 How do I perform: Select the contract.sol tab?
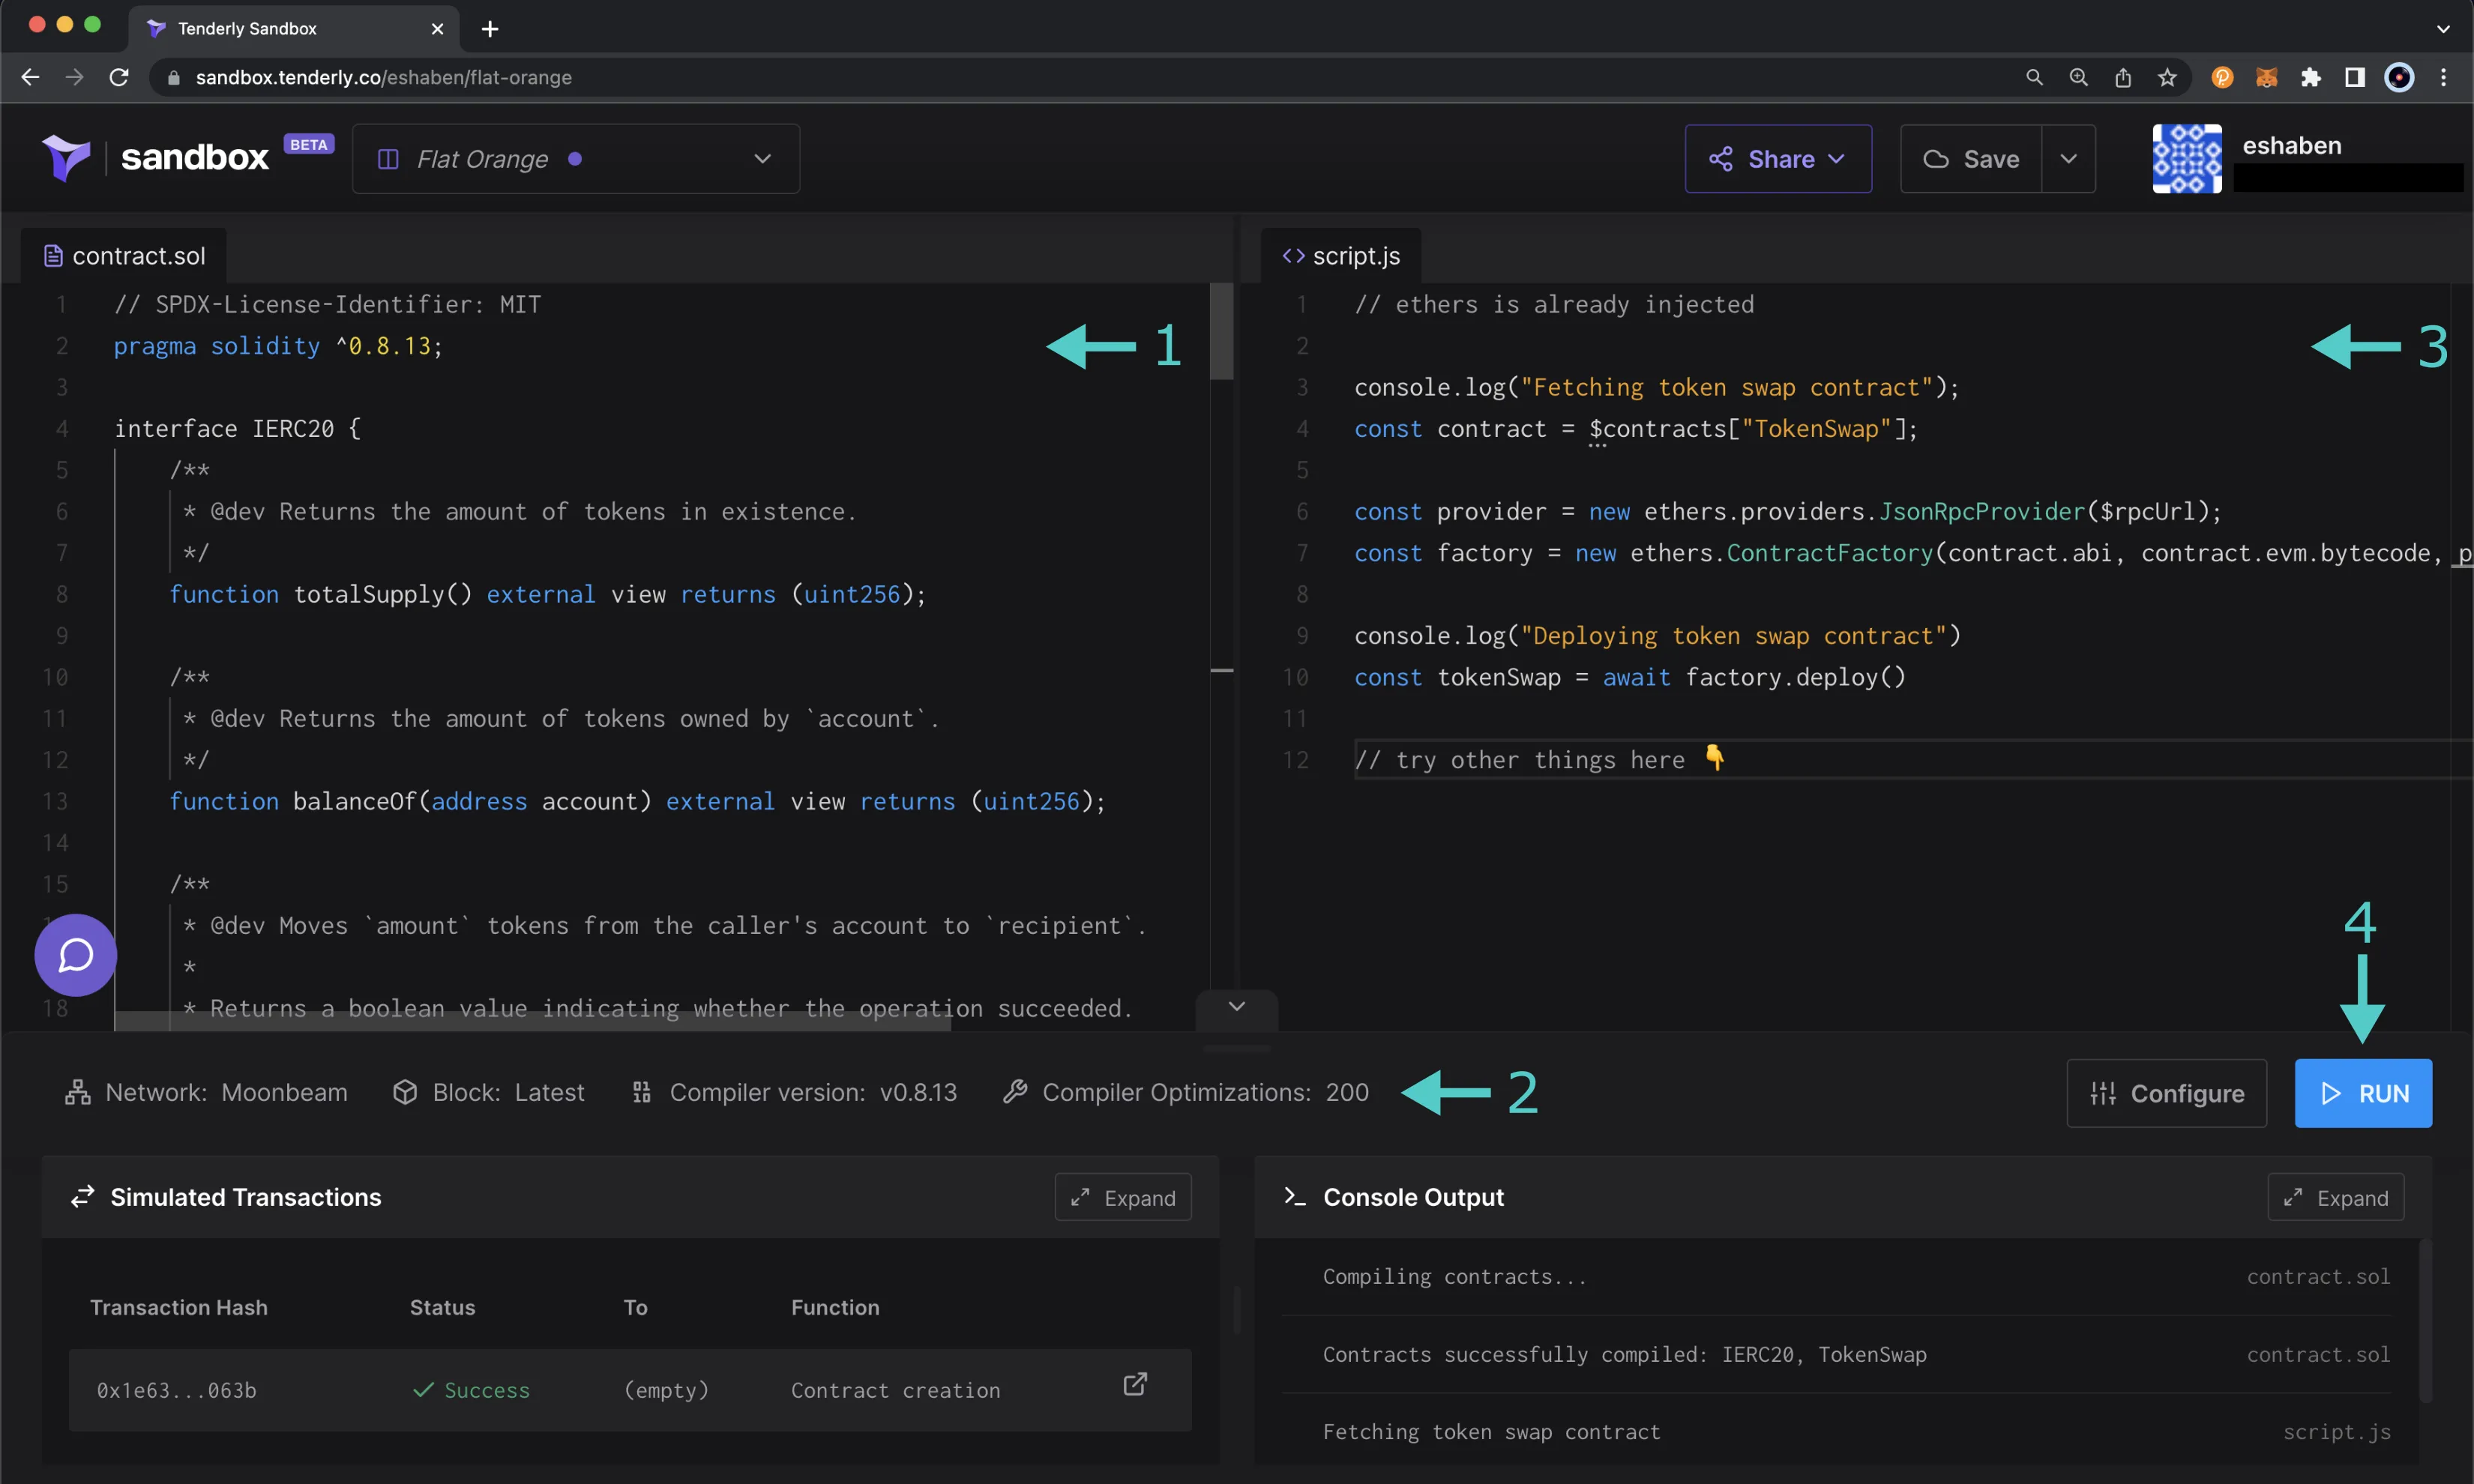125,256
